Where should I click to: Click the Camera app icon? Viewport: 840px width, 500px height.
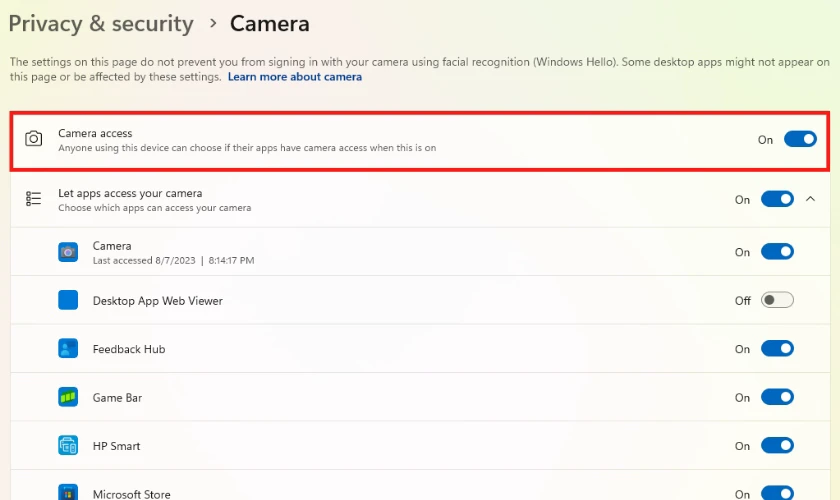click(x=68, y=252)
